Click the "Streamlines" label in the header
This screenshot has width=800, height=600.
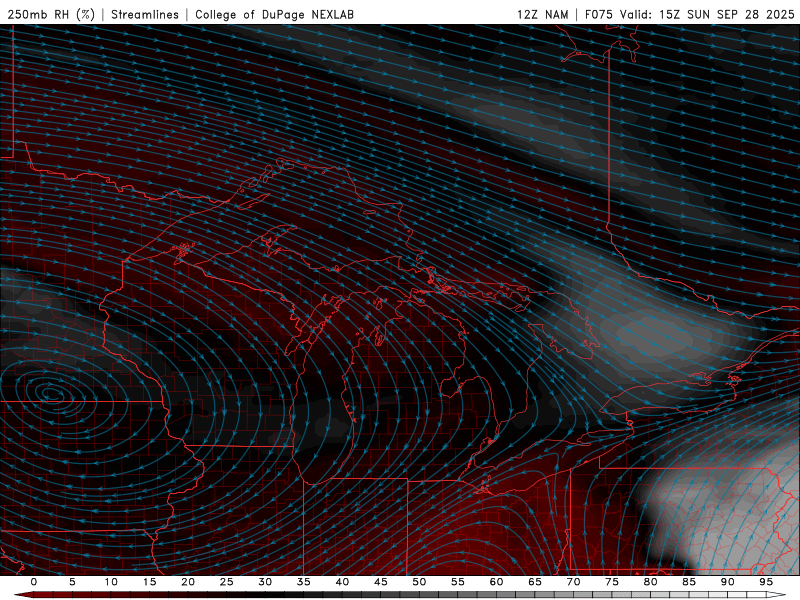145,14
